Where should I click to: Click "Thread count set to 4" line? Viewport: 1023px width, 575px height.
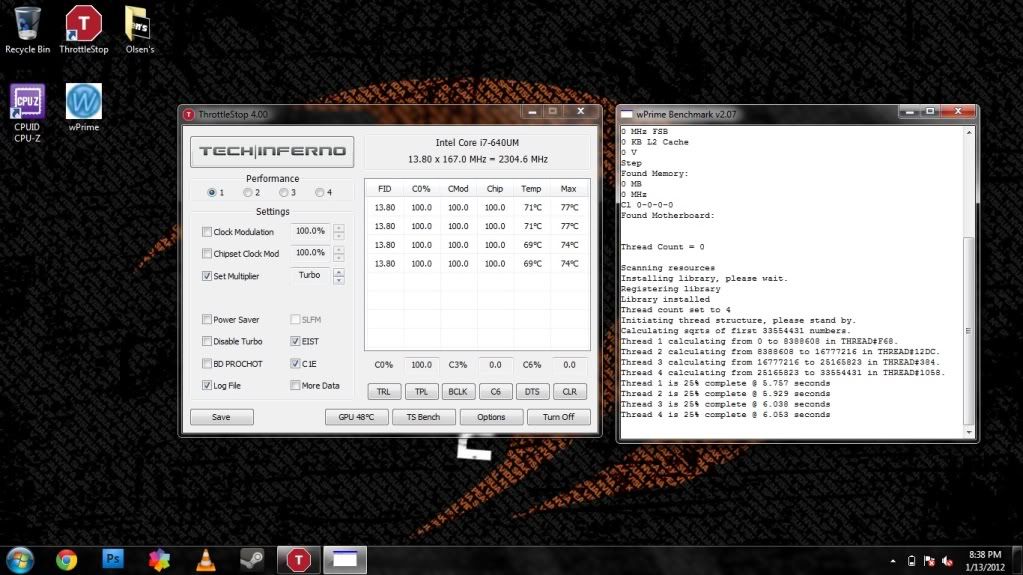tap(676, 310)
